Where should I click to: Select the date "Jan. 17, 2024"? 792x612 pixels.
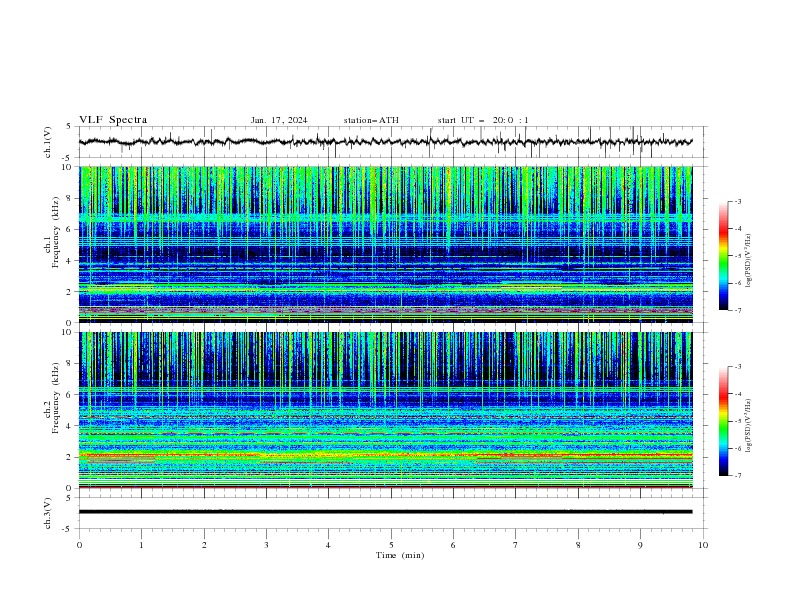pos(279,120)
